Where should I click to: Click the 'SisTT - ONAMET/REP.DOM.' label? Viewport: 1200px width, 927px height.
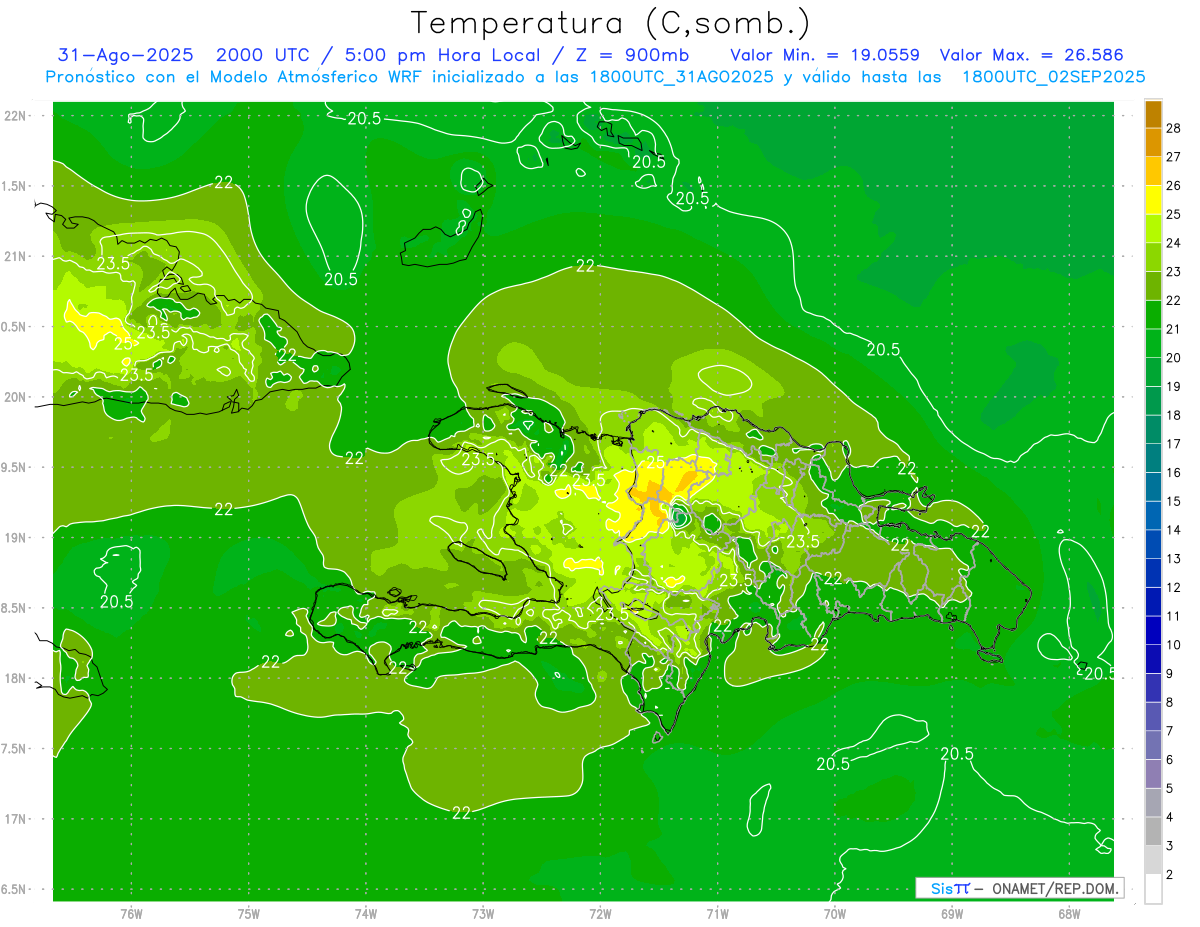pos(1019,888)
